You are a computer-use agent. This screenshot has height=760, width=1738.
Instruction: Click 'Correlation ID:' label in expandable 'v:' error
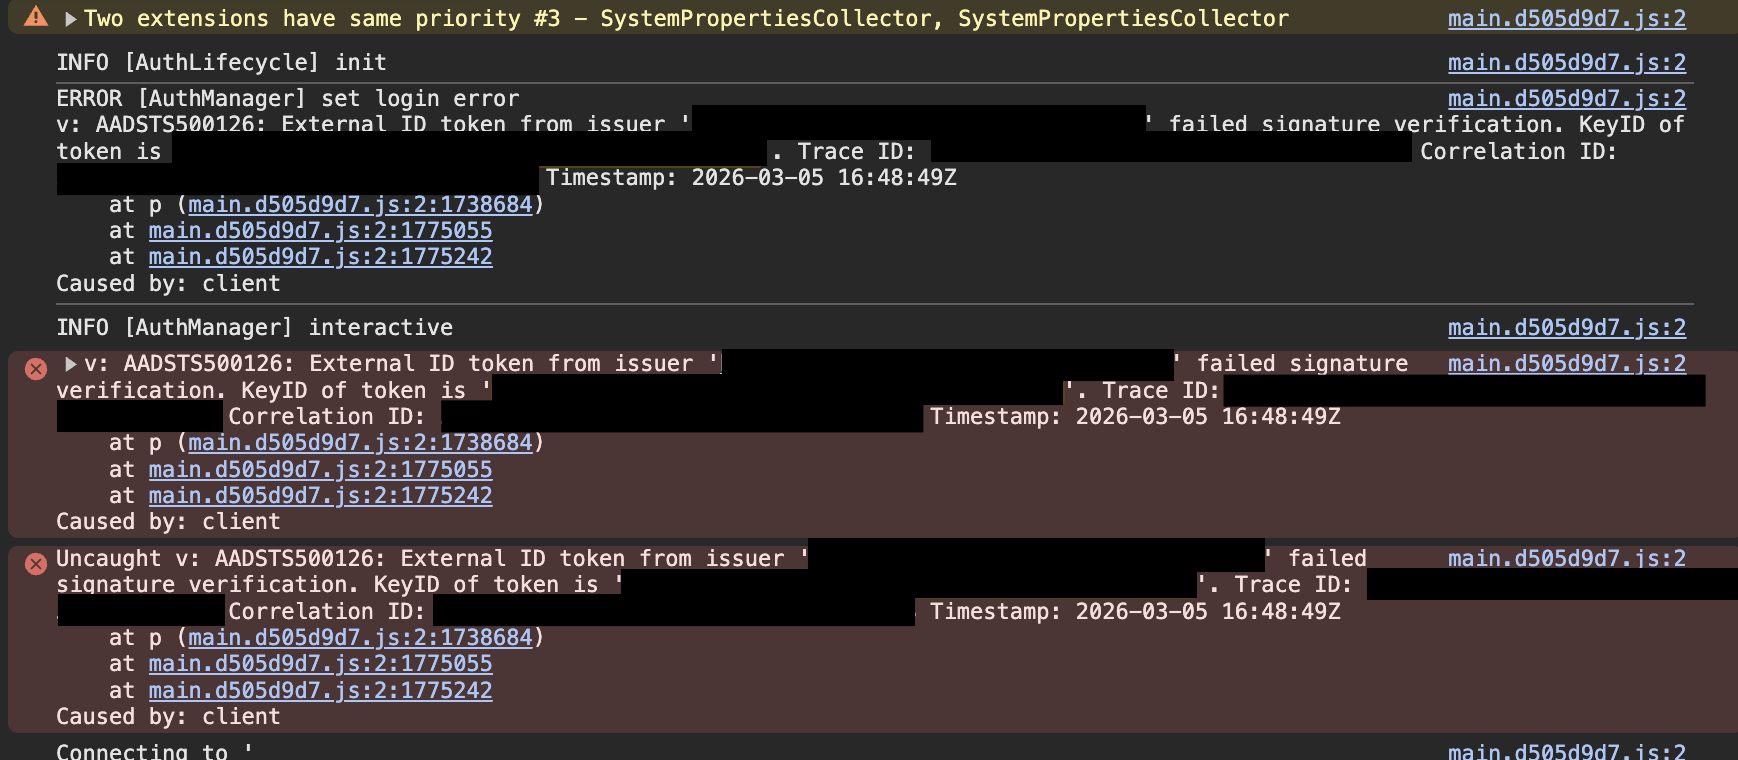pyautogui.click(x=326, y=417)
